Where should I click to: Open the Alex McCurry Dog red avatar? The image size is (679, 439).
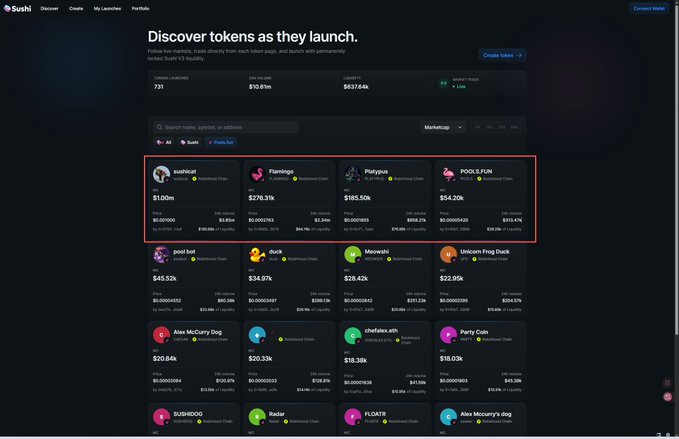pyautogui.click(x=161, y=335)
